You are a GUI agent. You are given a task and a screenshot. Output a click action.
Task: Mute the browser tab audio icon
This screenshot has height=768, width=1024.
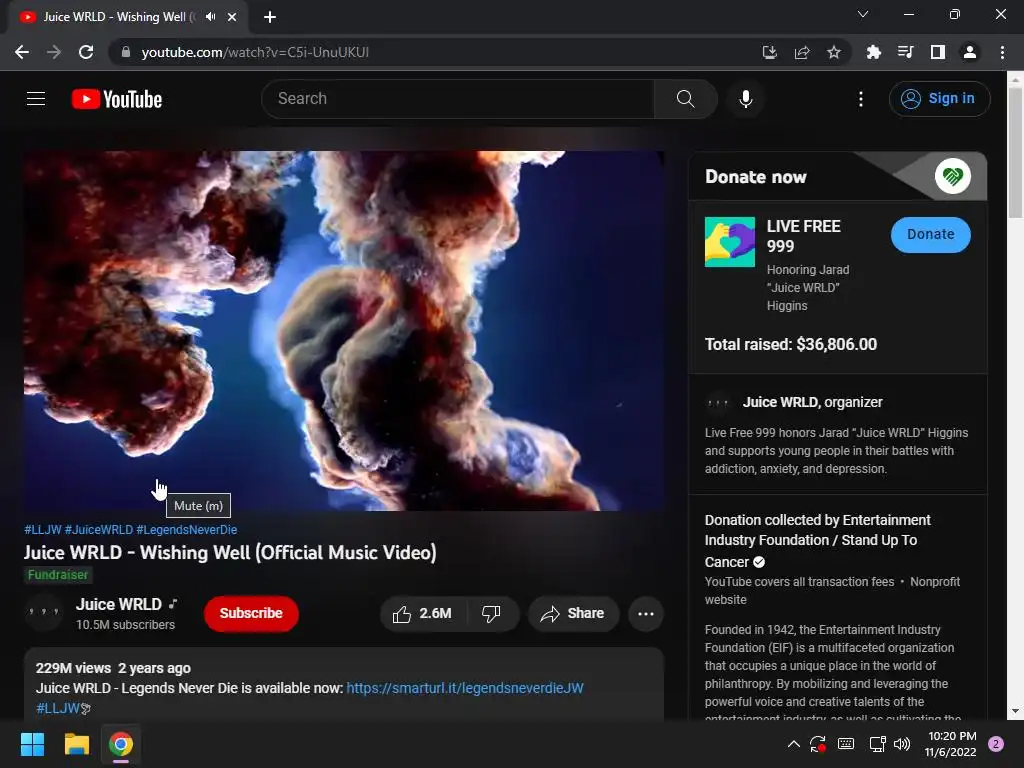[x=210, y=17]
